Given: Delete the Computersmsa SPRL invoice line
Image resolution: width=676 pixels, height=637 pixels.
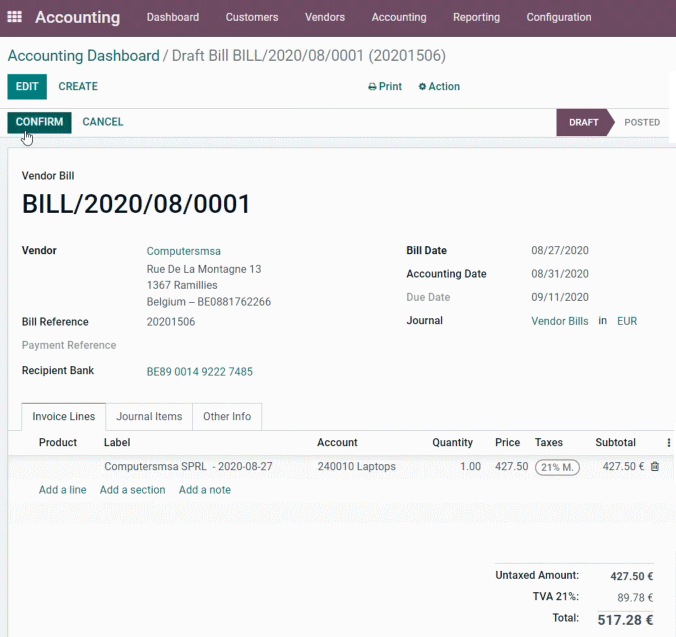Looking at the screenshot, I should coord(654,466).
